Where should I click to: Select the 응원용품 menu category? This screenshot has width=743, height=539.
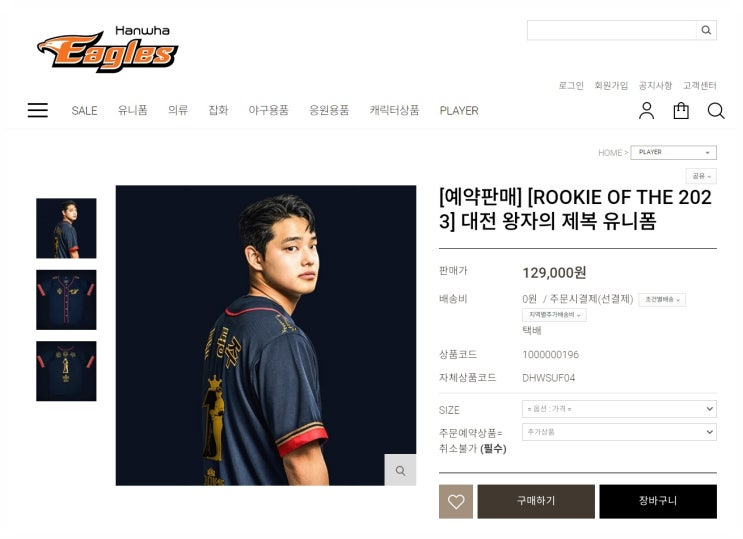(329, 110)
